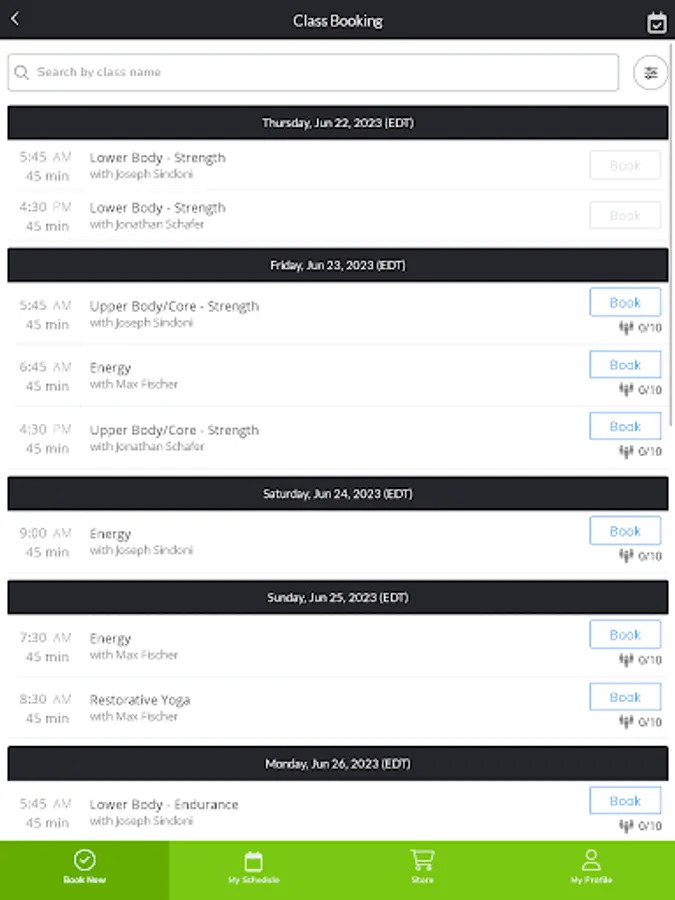Select the Sunday, Jun 25, 2023 header
This screenshot has height=900, width=675.
pos(338,597)
